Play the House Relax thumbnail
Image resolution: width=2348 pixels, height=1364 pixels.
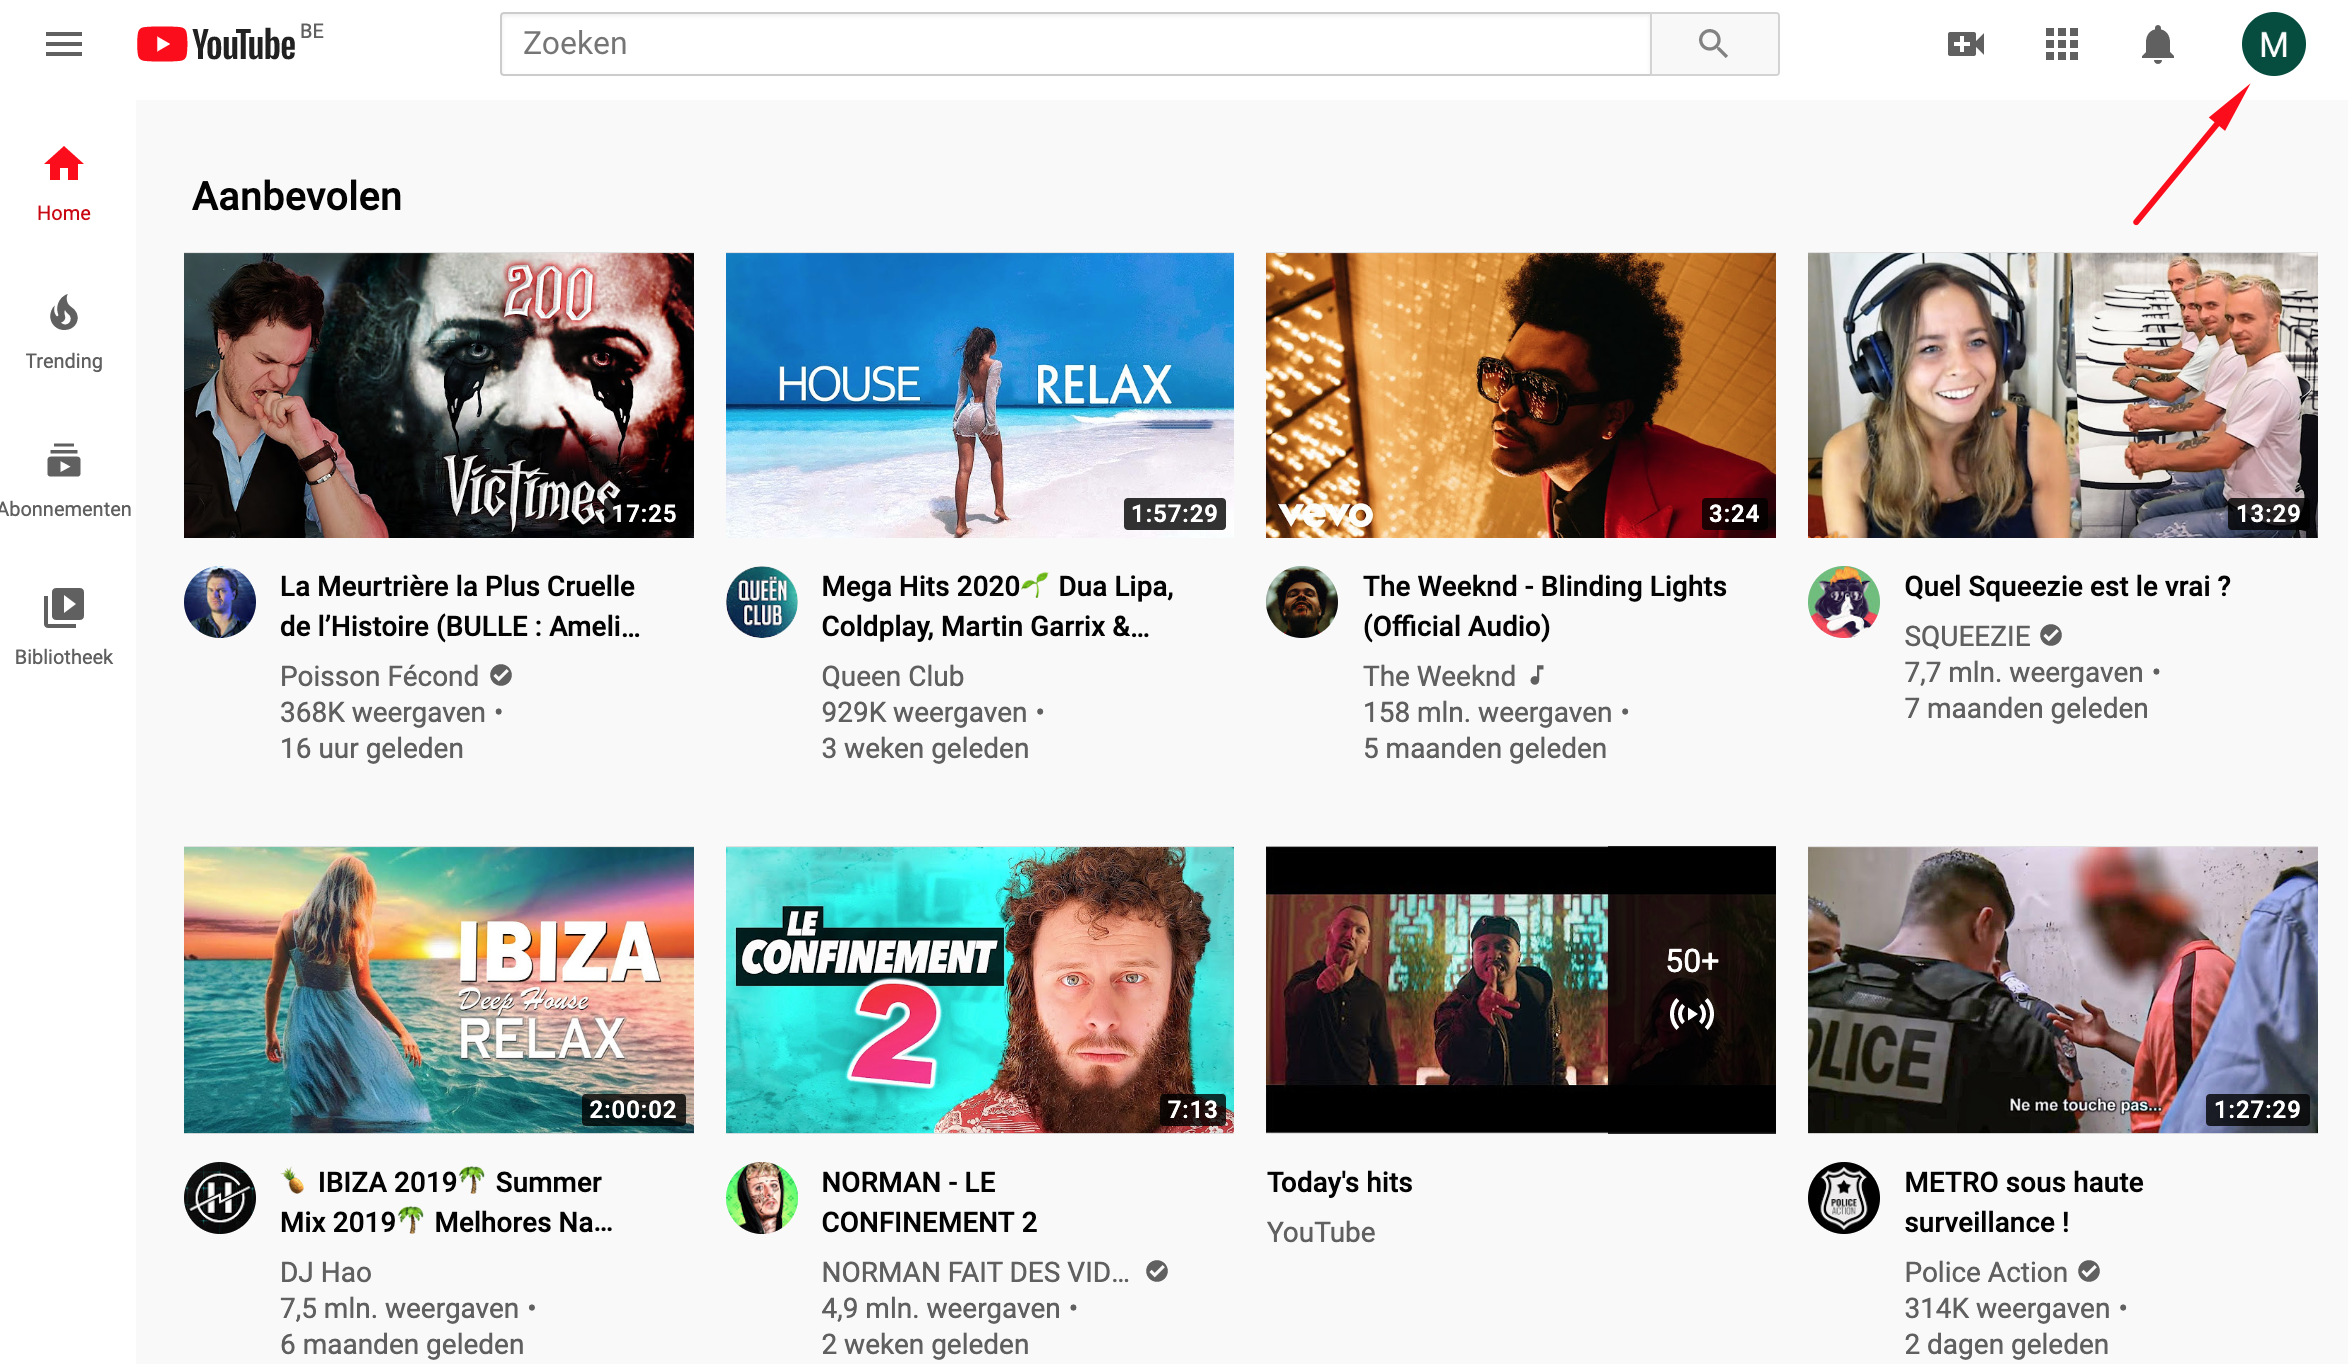click(x=980, y=395)
